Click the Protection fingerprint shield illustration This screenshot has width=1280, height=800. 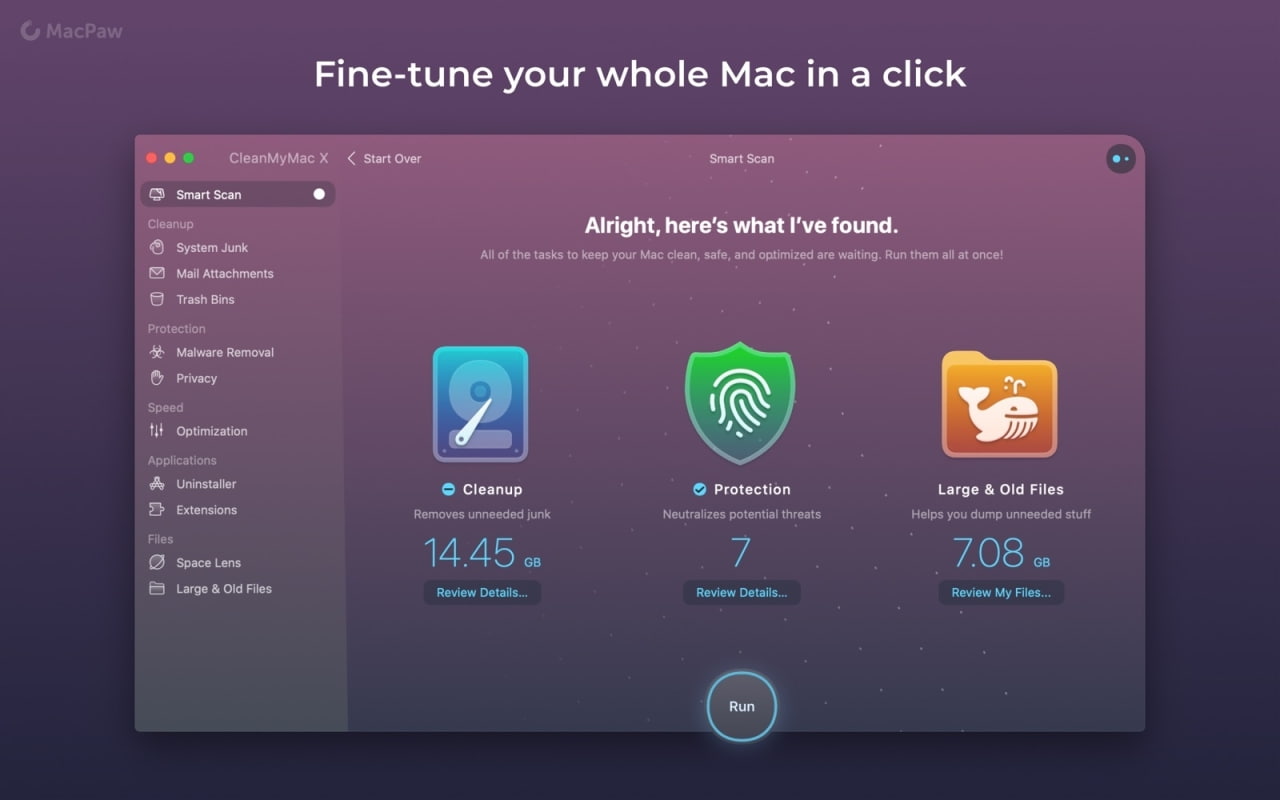point(740,402)
